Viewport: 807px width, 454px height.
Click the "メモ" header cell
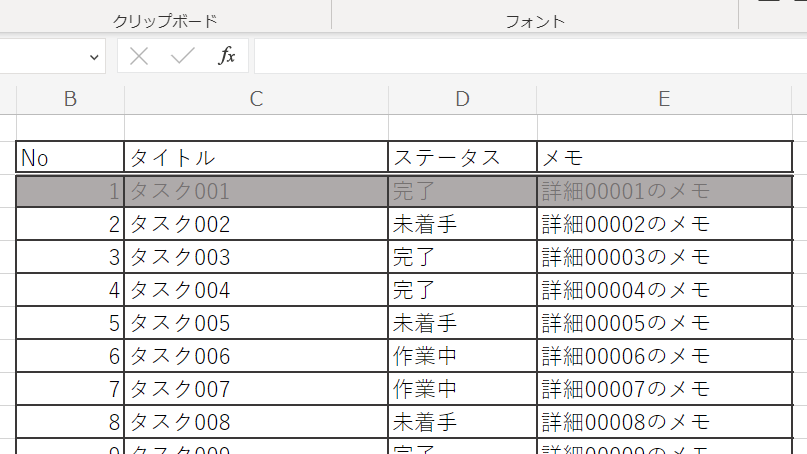pos(664,157)
